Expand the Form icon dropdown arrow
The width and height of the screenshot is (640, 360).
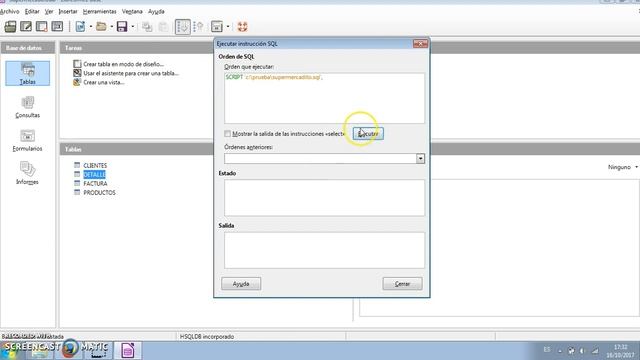tap(228, 27)
